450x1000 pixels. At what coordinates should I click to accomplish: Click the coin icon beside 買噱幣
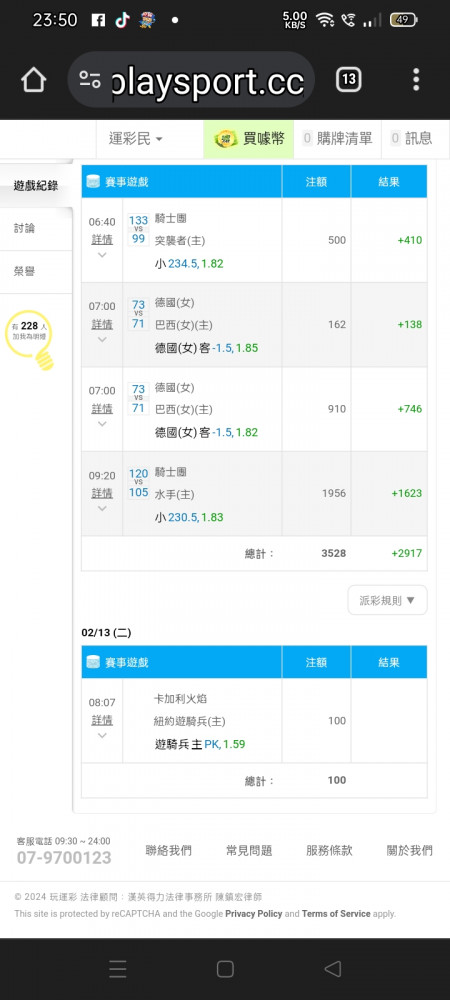click(226, 138)
